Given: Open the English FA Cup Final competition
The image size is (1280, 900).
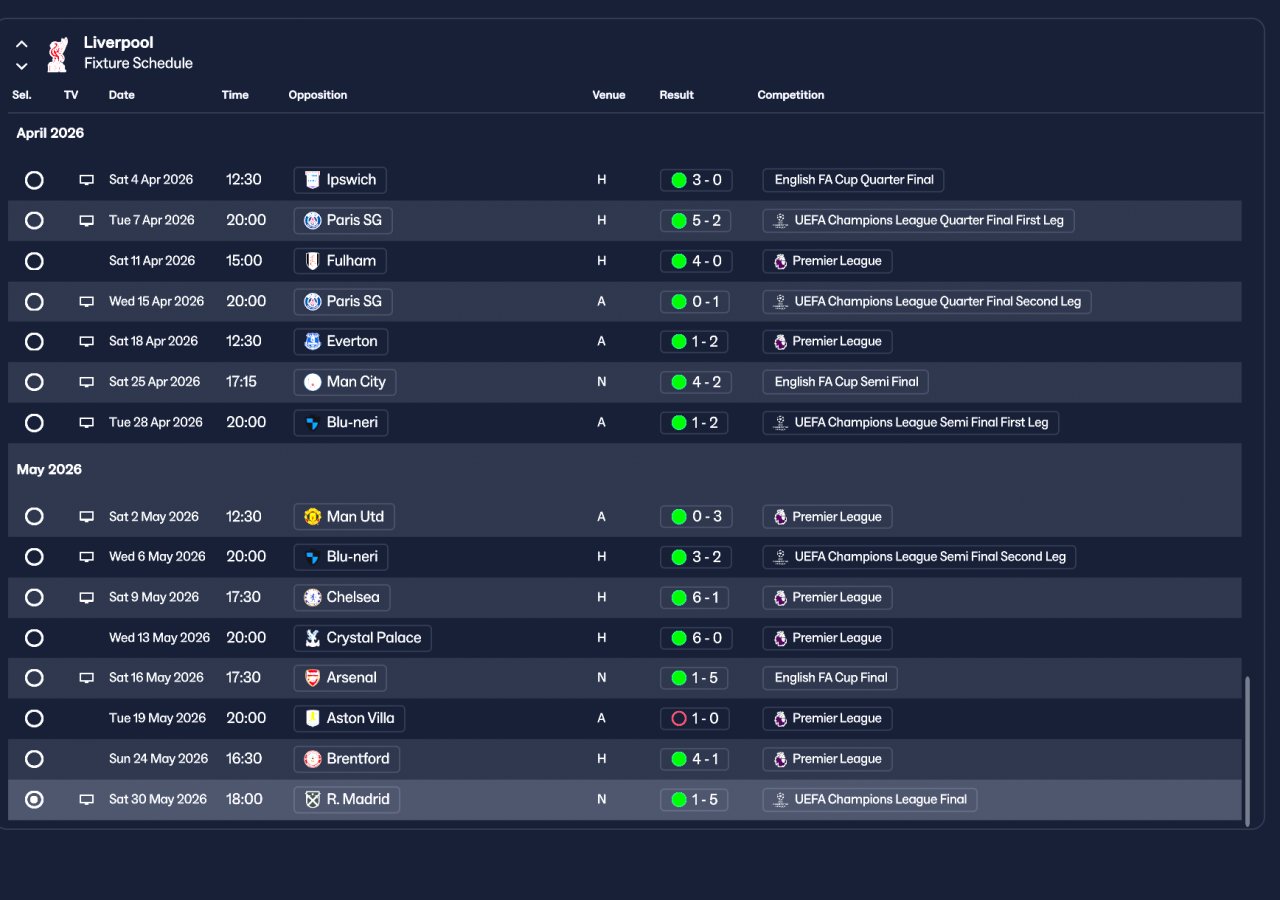Looking at the screenshot, I should (x=830, y=678).
